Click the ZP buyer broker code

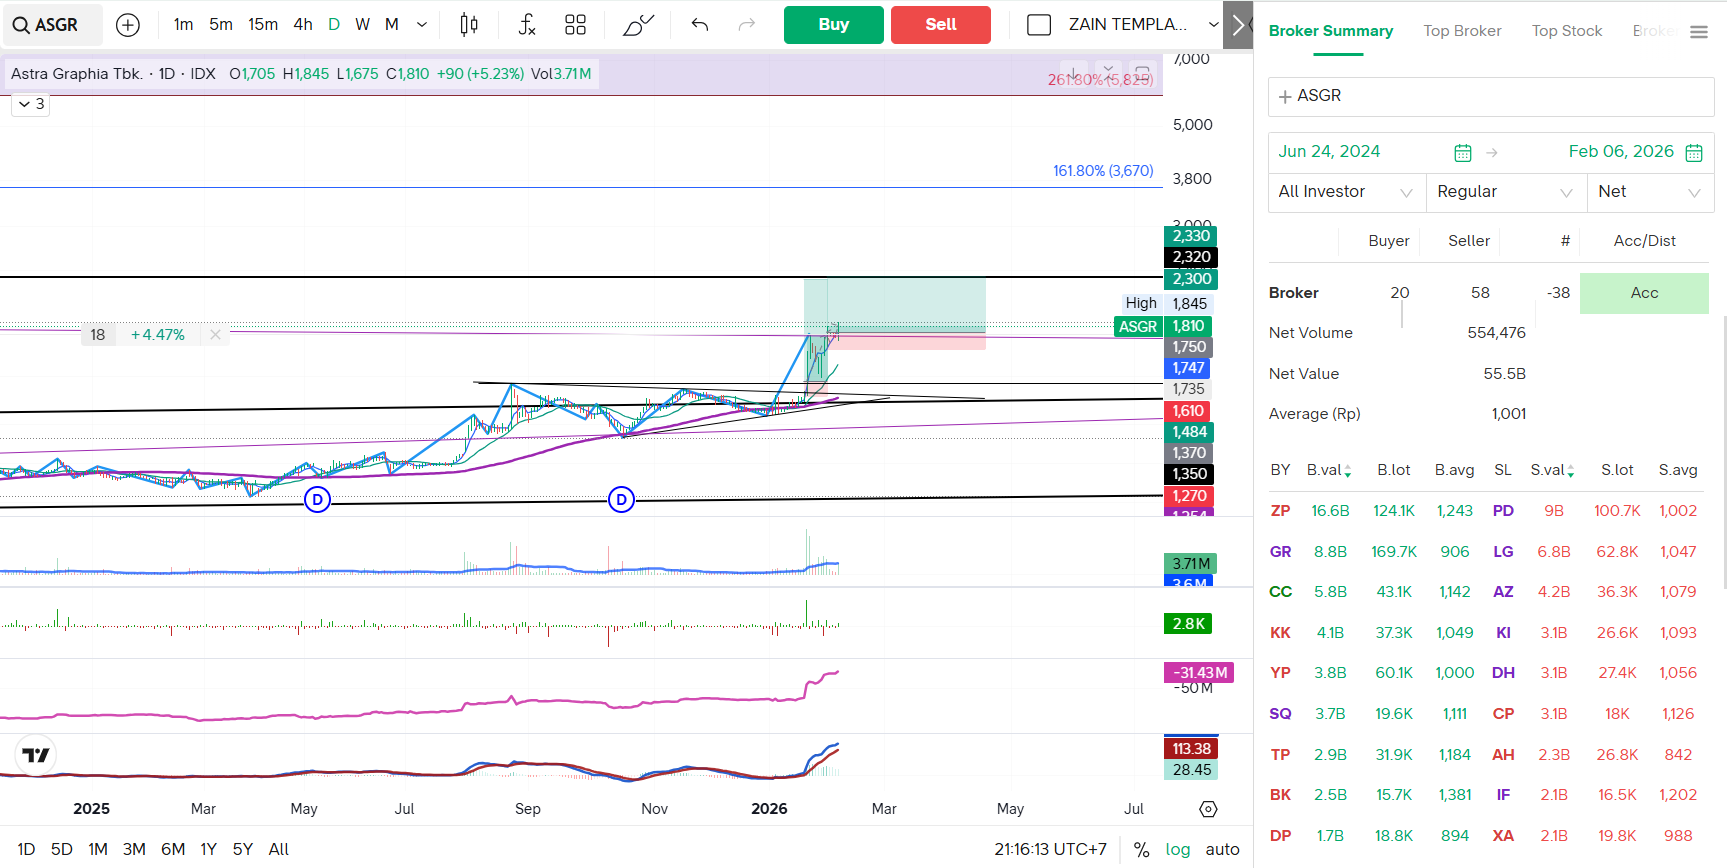pos(1280,511)
